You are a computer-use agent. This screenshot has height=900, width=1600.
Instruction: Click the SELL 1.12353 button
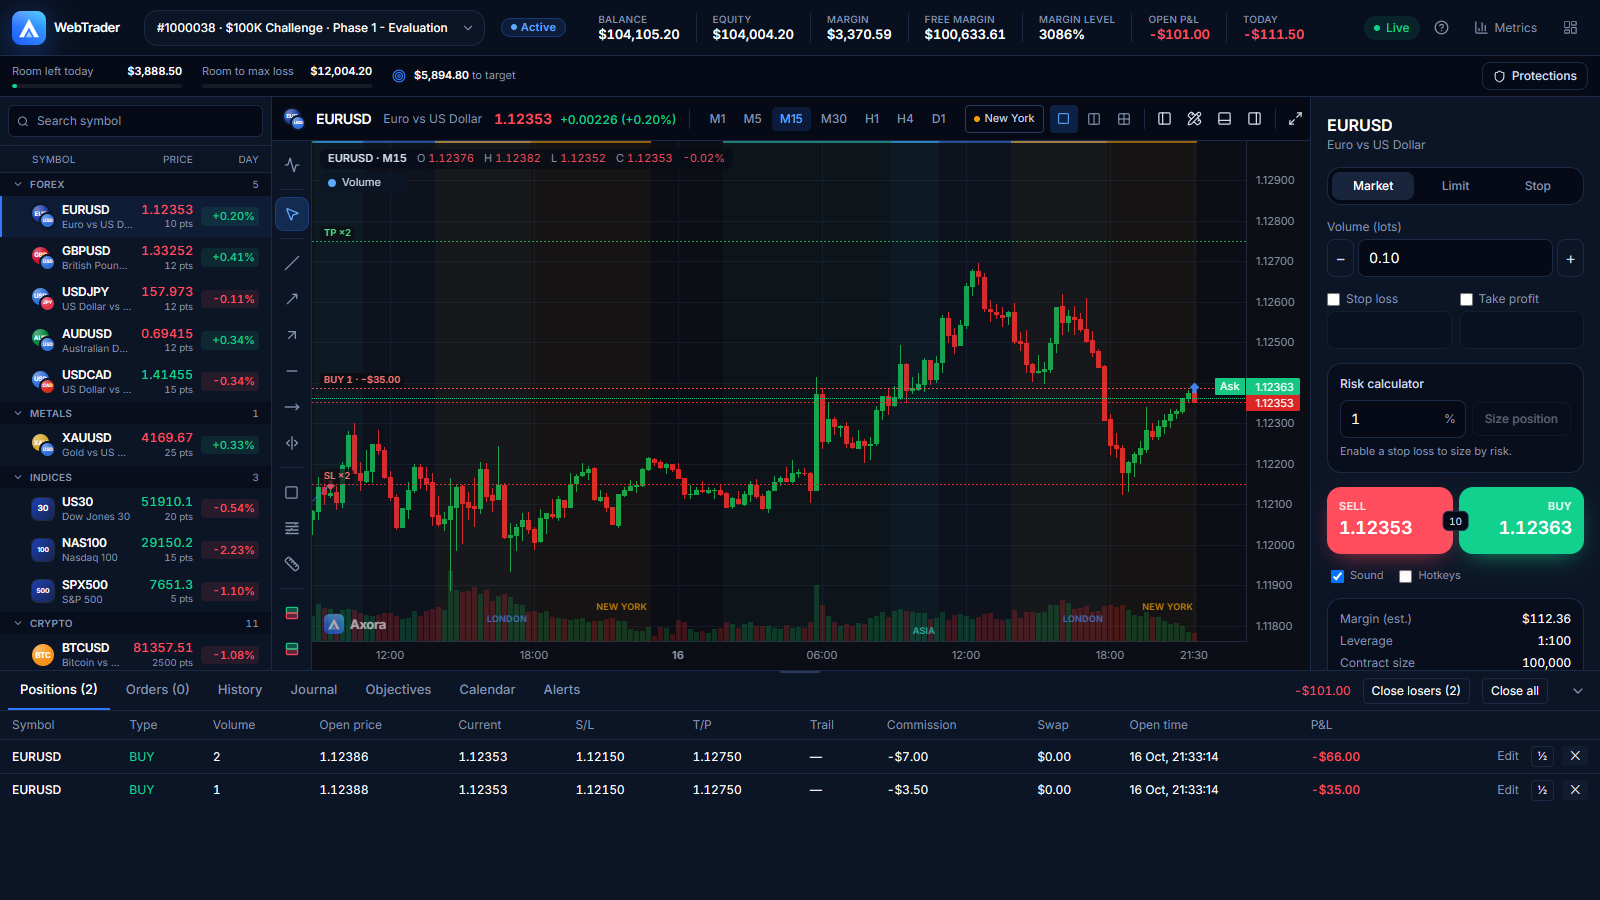tap(1390, 520)
